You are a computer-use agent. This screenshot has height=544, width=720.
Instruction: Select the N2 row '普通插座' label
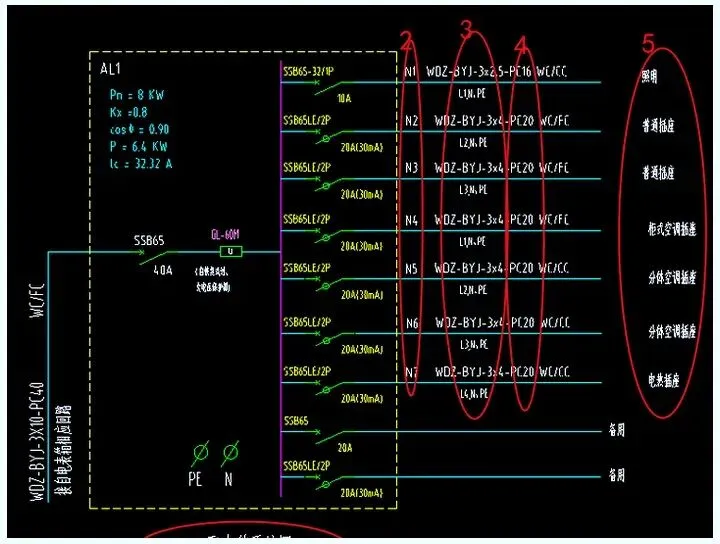click(x=658, y=125)
